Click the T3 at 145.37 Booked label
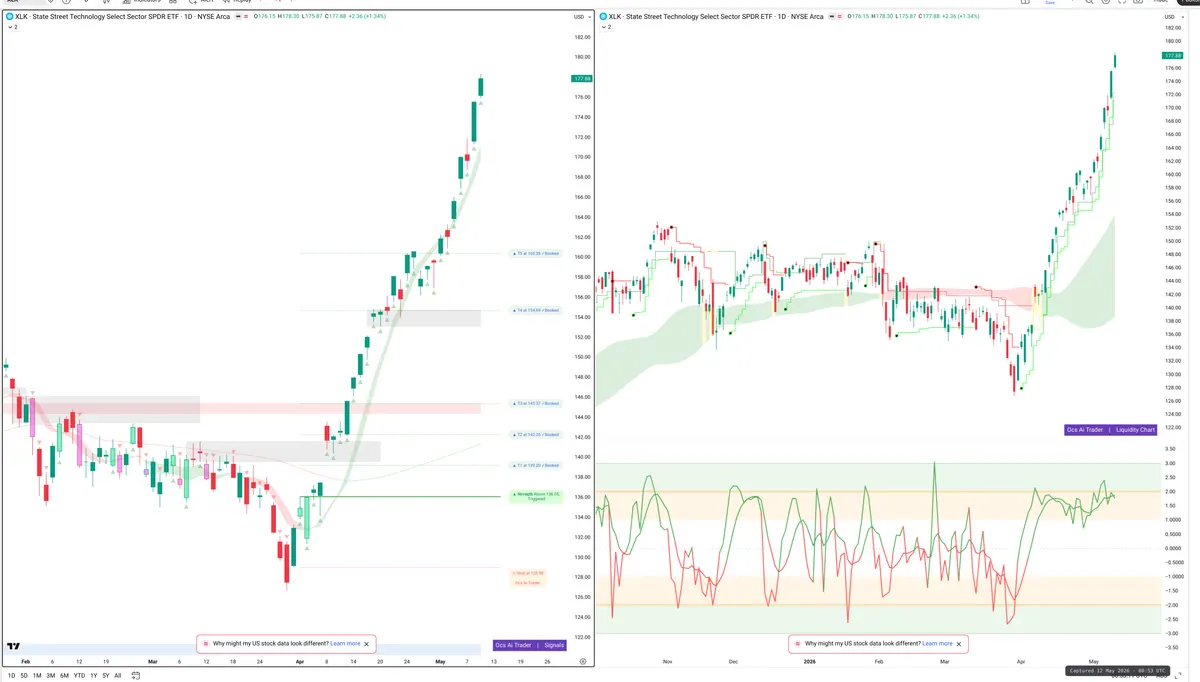 point(537,404)
